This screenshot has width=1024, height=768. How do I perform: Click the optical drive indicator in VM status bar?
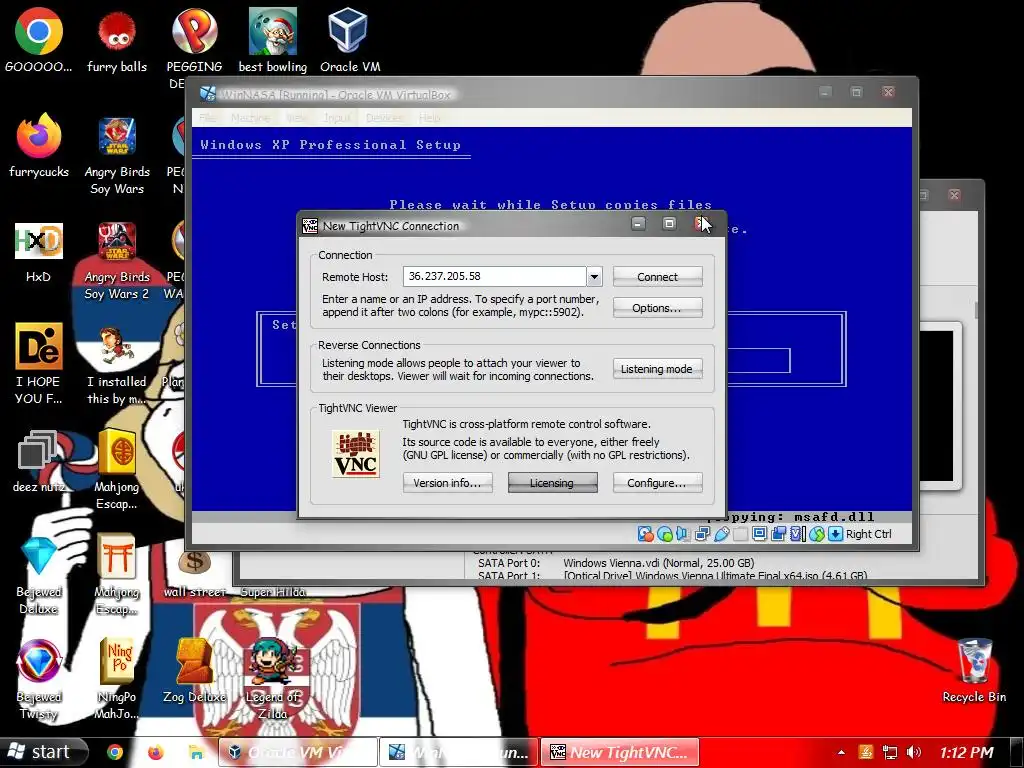tap(665, 534)
